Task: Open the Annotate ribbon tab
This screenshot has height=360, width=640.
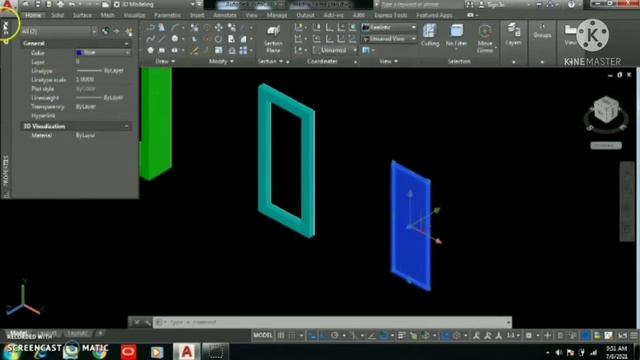Action: click(x=225, y=15)
